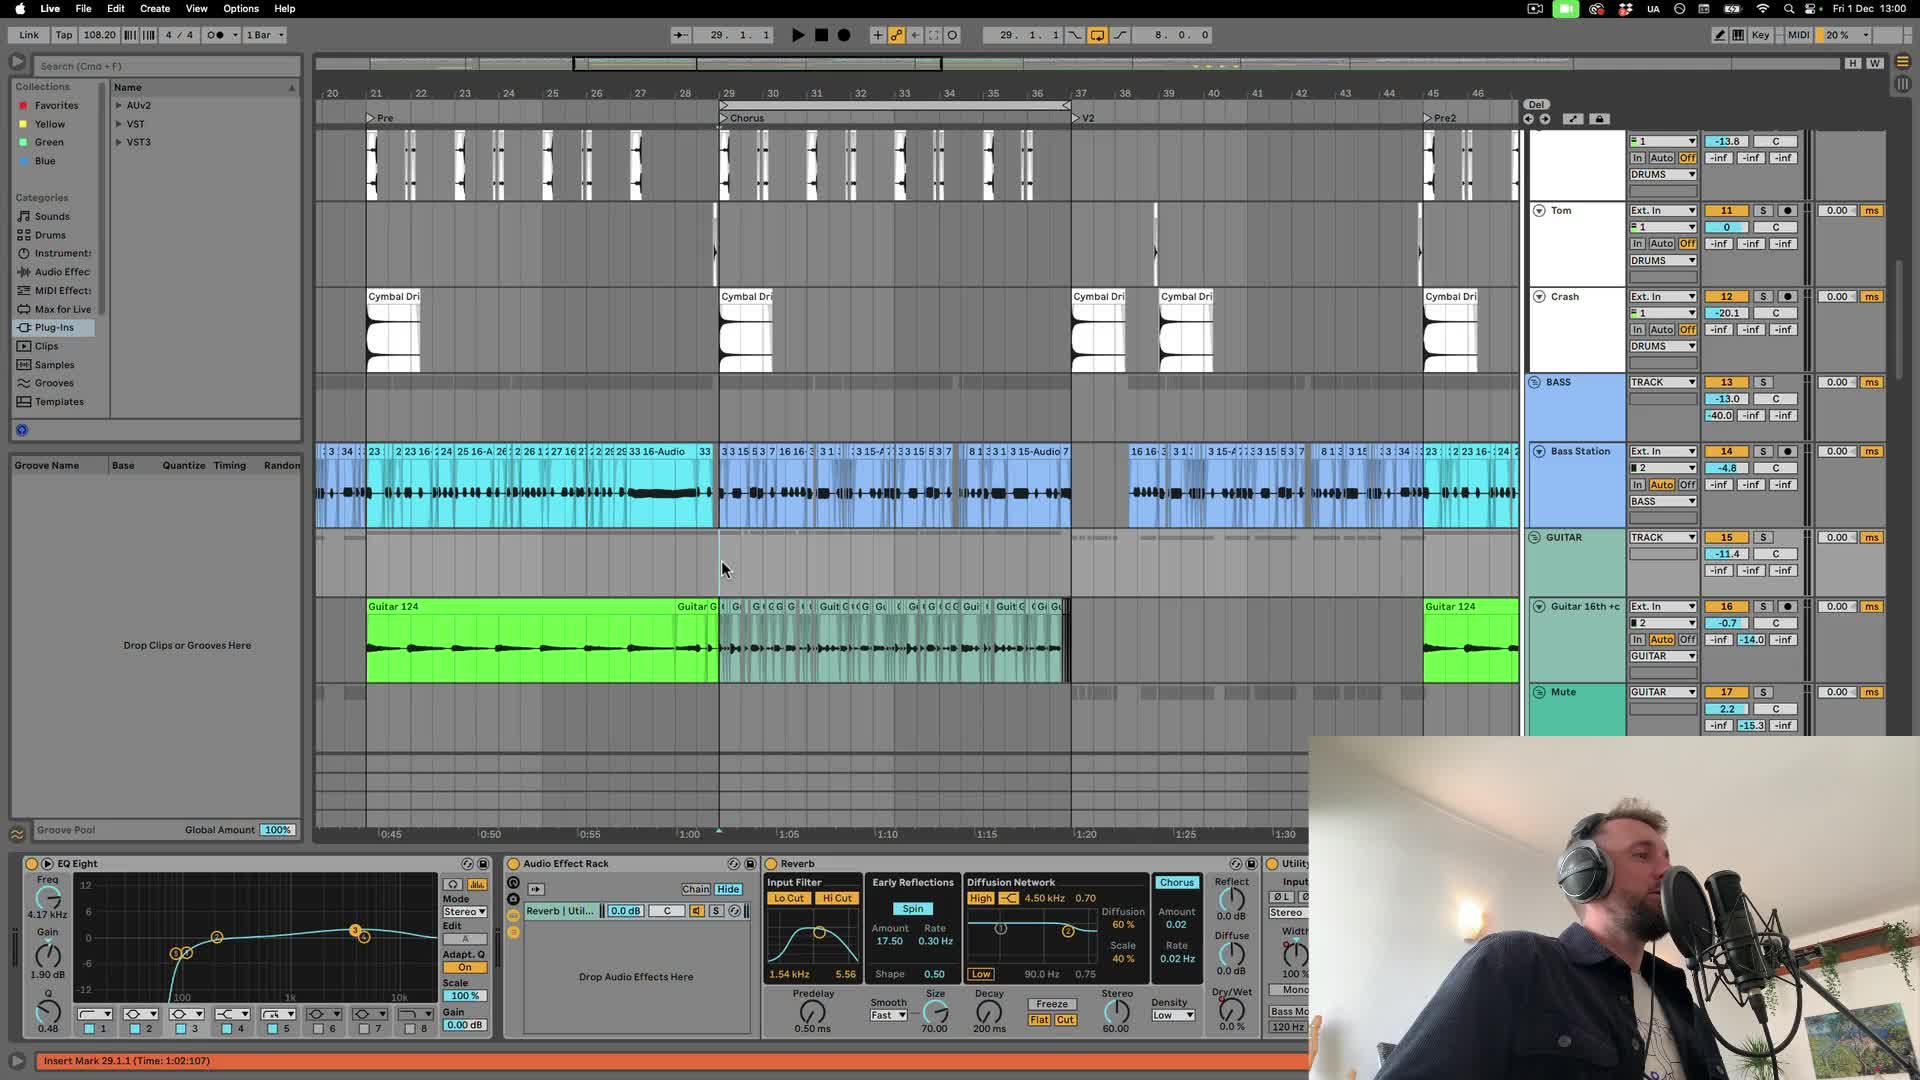Jump to the previous locator arrow
Viewport: 1920px width, 1080px height.
(1528, 119)
